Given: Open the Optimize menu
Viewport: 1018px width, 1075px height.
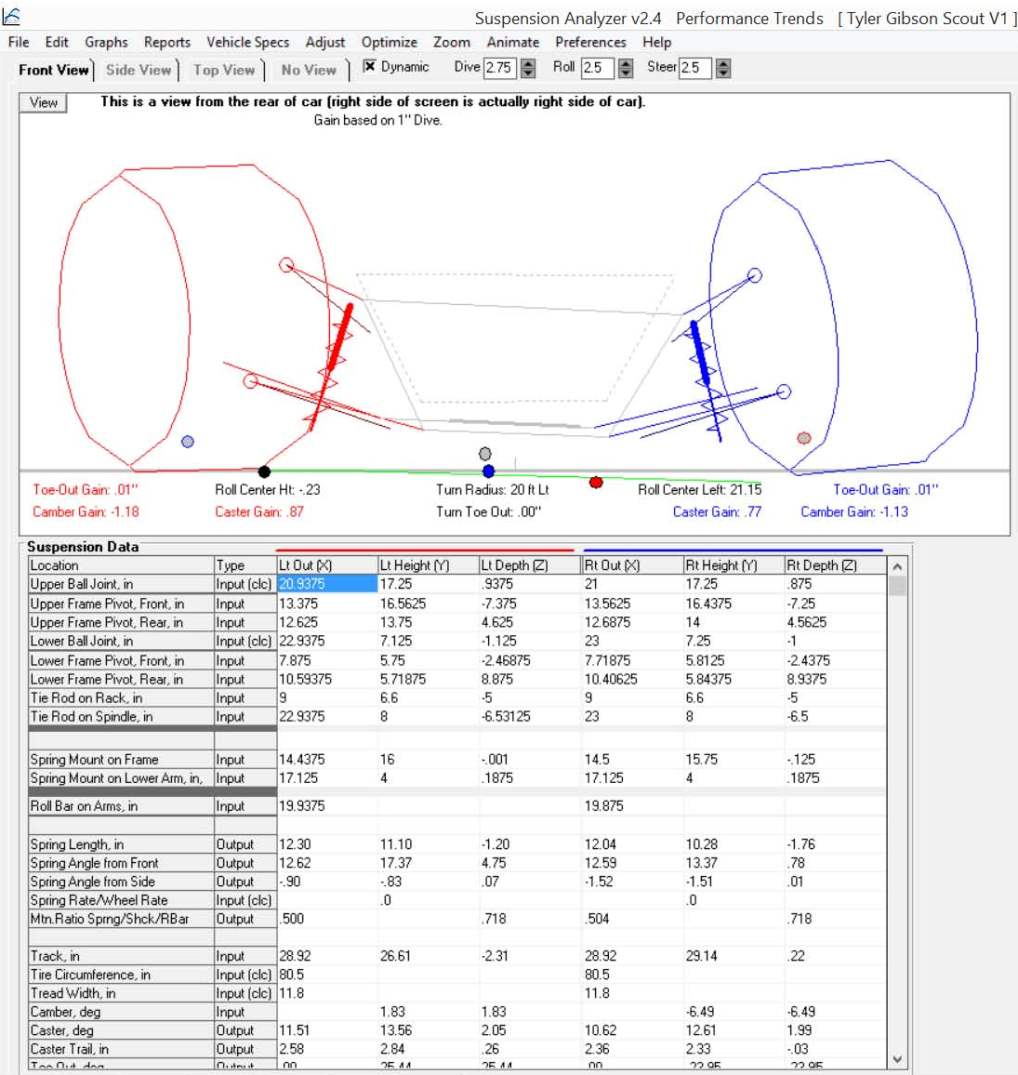Looking at the screenshot, I should pyautogui.click(x=389, y=42).
